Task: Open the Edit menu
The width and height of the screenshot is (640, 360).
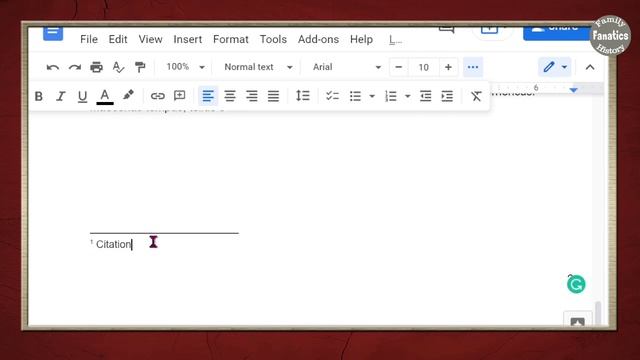Action: tap(118, 40)
